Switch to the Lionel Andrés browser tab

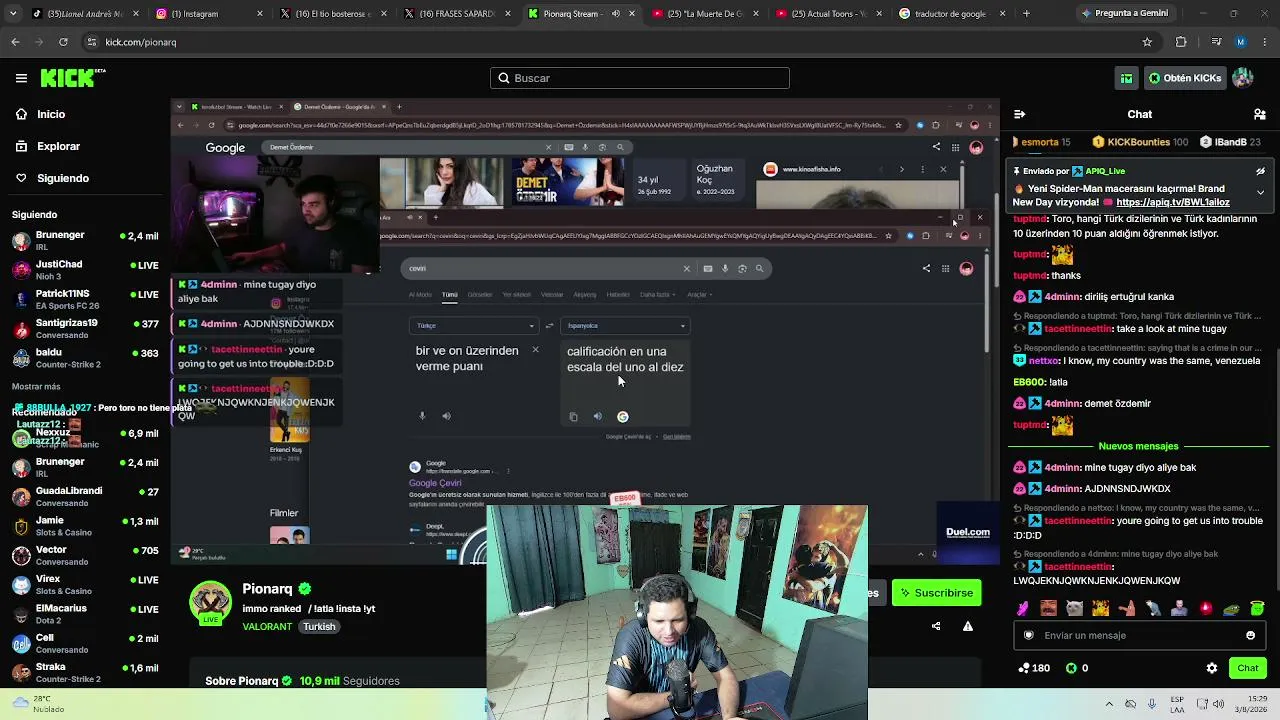click(85, 14)
